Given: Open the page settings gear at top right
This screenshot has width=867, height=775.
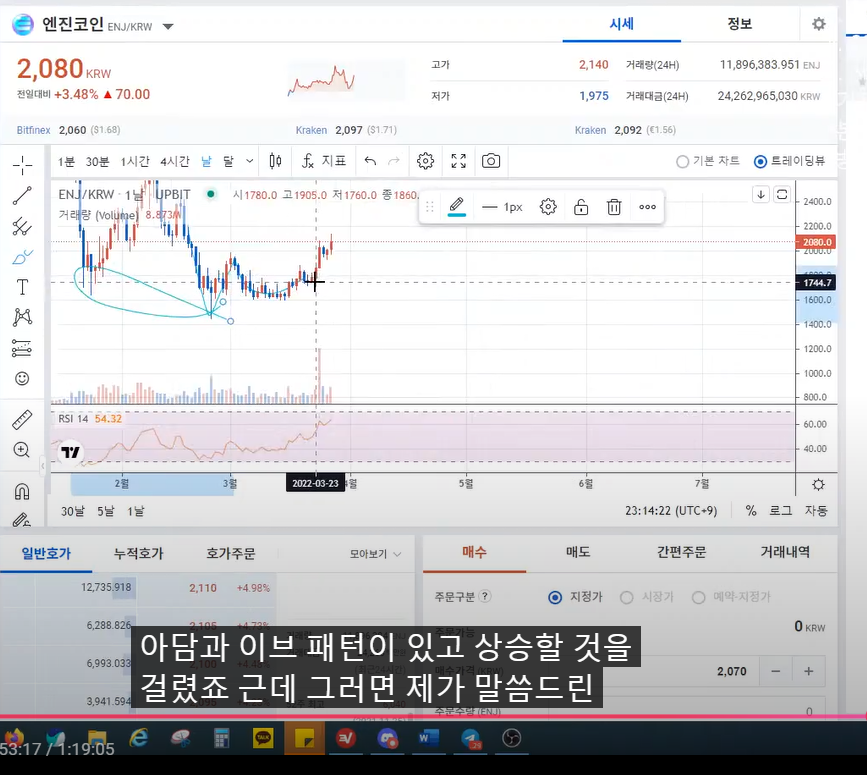Looking at the screenshot, I should point(819,24).
